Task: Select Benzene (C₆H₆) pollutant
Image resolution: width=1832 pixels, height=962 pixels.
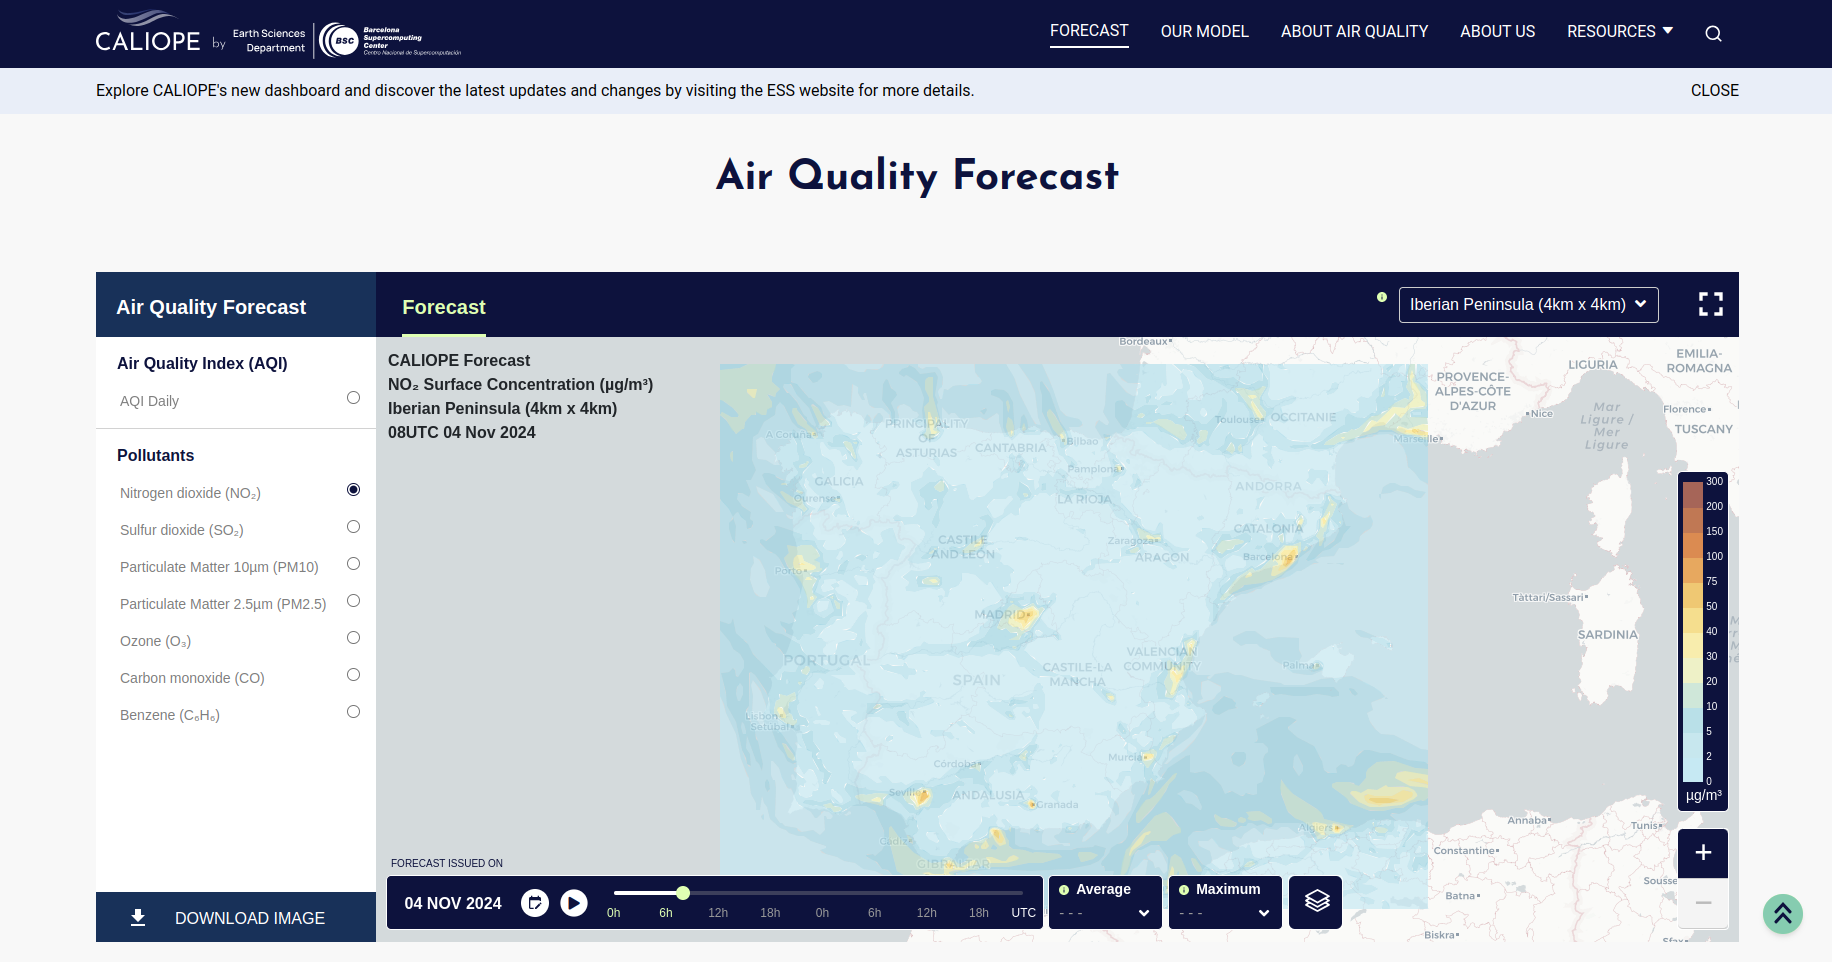Action: pyautogui.click(x=353, y=712)
